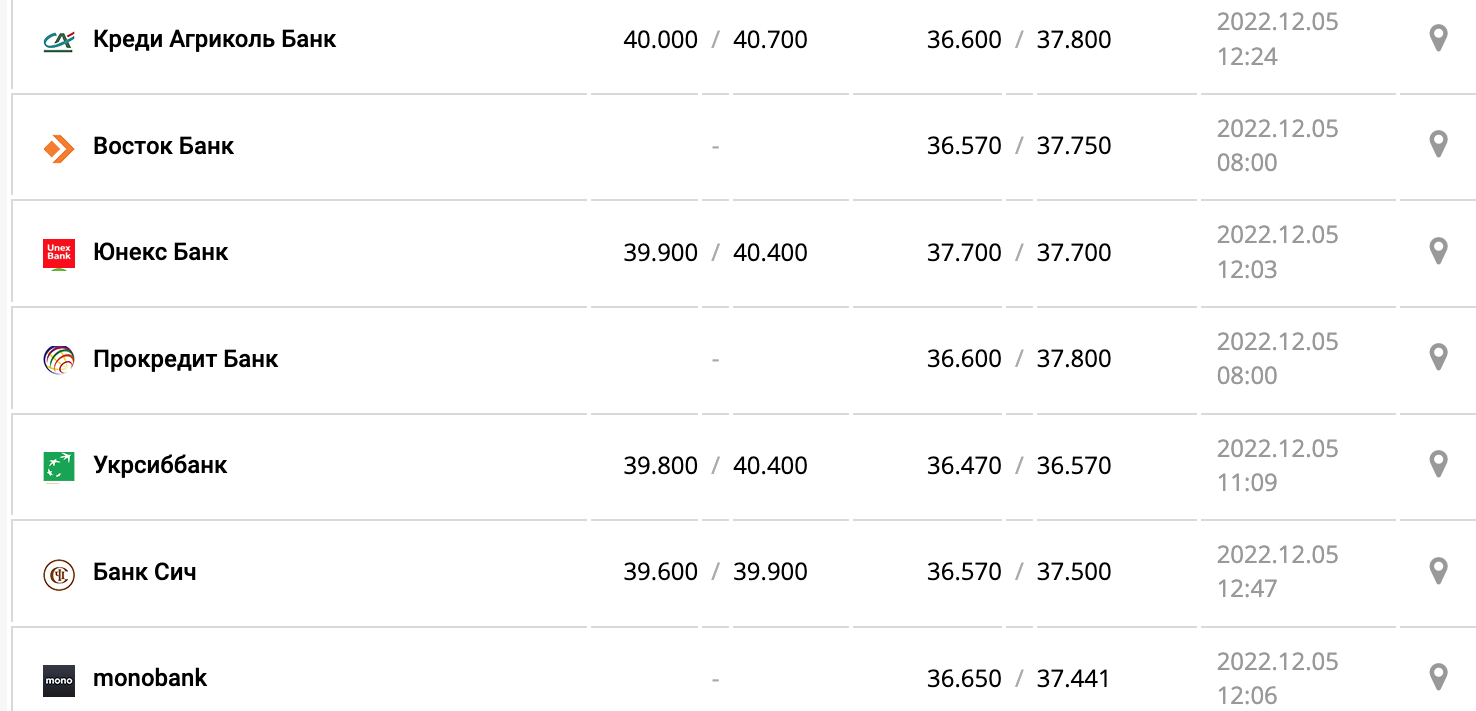Show Прокредит Банк location pin
This screenshot has height=711, width=1476.
click(x=1438, y=358)
